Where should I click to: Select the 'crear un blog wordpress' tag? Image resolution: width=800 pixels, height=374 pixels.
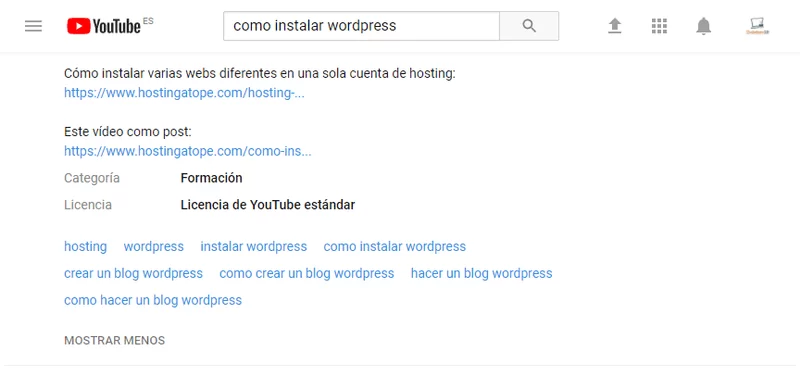[134, 273]
